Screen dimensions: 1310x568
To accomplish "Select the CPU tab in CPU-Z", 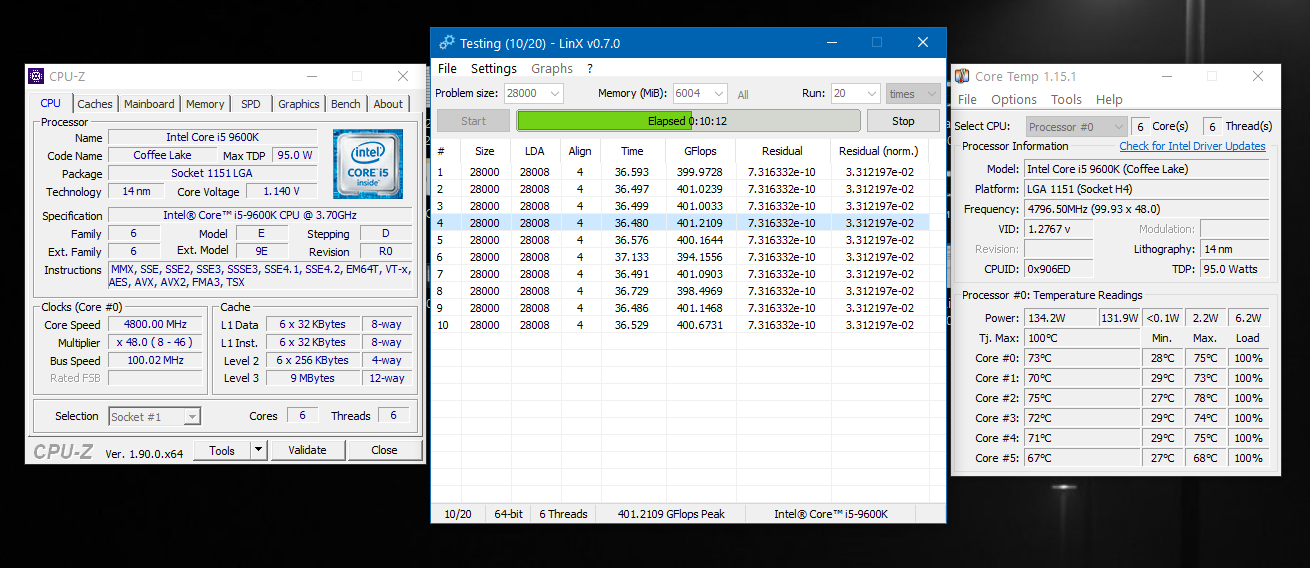I will coord(51,103).
